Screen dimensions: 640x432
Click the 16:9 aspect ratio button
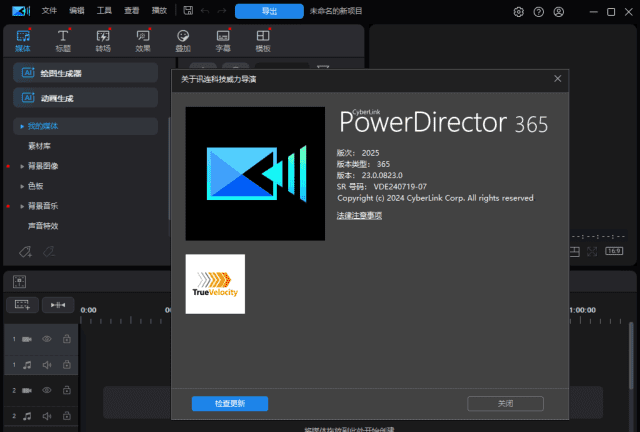[614, 251]
